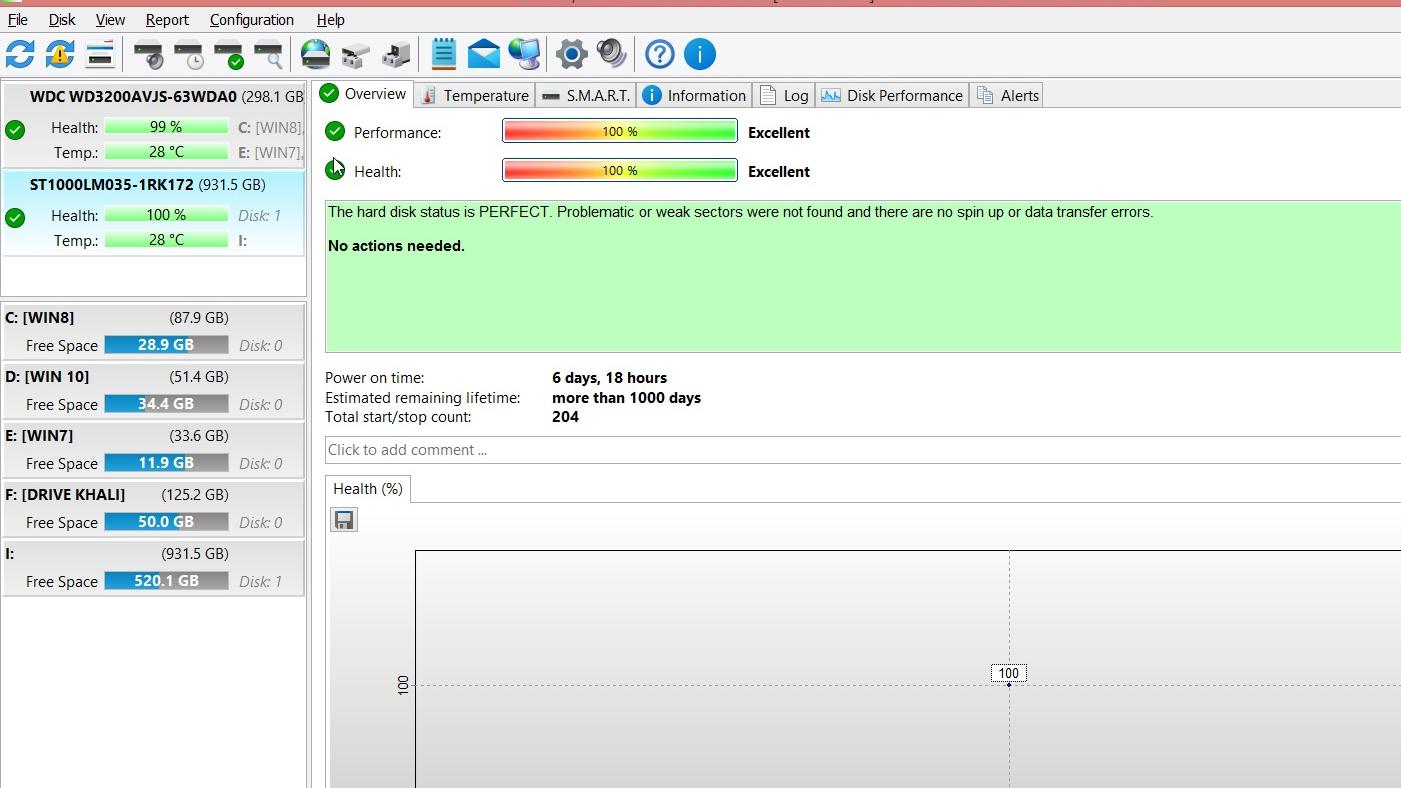Click the email envelope toolbar icon

484,54
